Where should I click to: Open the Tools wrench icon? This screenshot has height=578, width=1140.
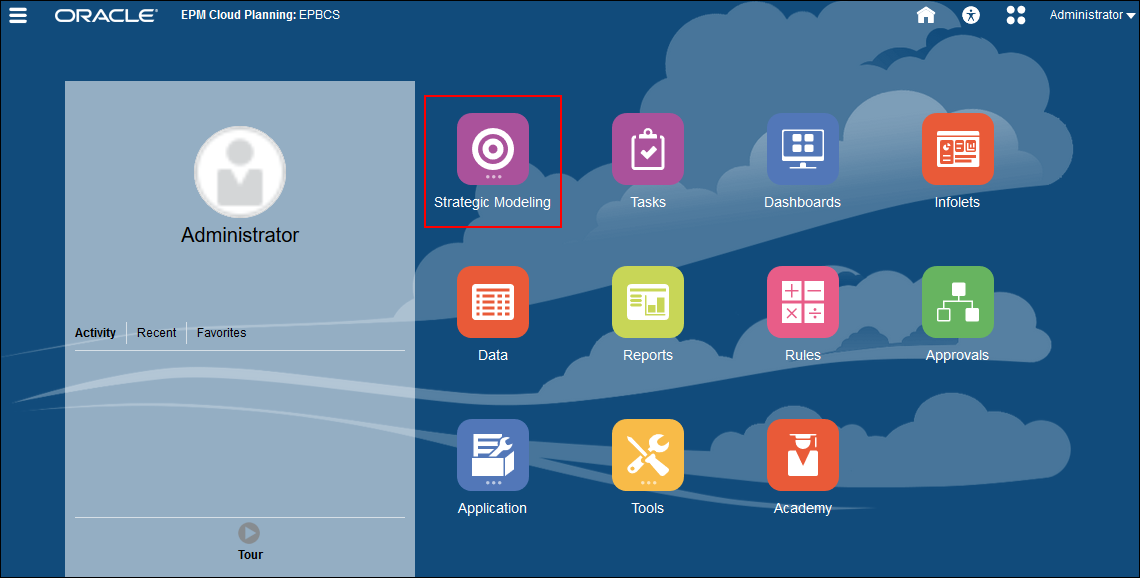coord(648,454)
